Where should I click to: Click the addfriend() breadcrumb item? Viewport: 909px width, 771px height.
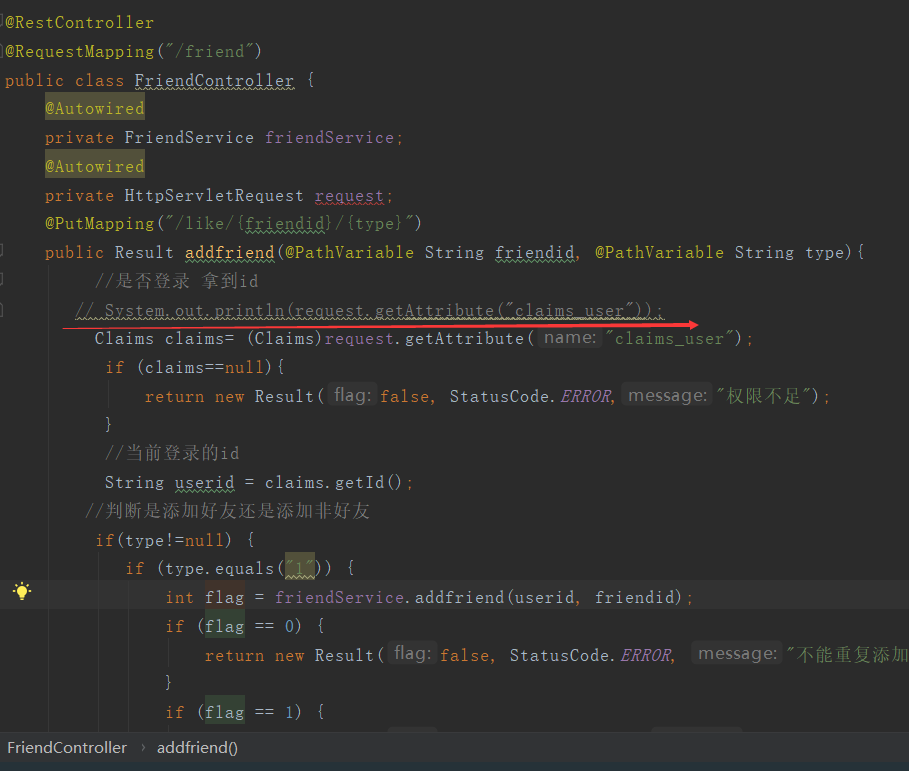tap(197, 747)
